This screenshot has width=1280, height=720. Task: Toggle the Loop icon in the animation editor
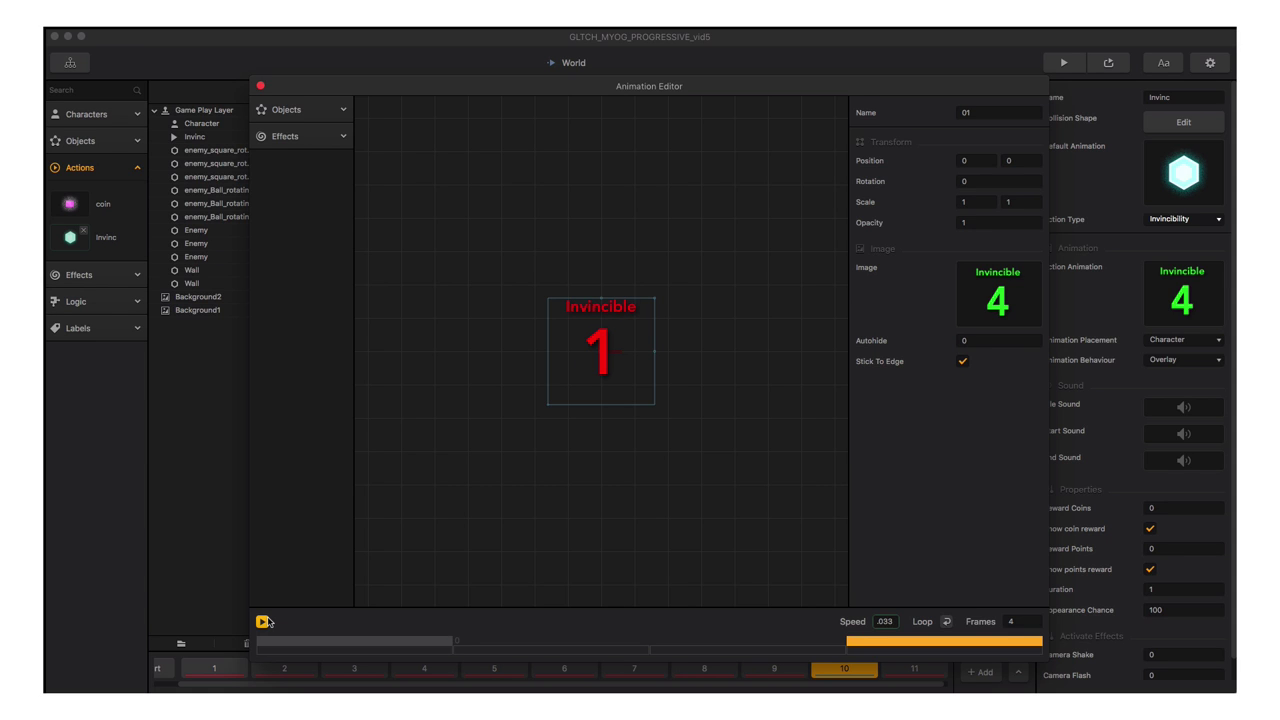click(x=946, y=622)
